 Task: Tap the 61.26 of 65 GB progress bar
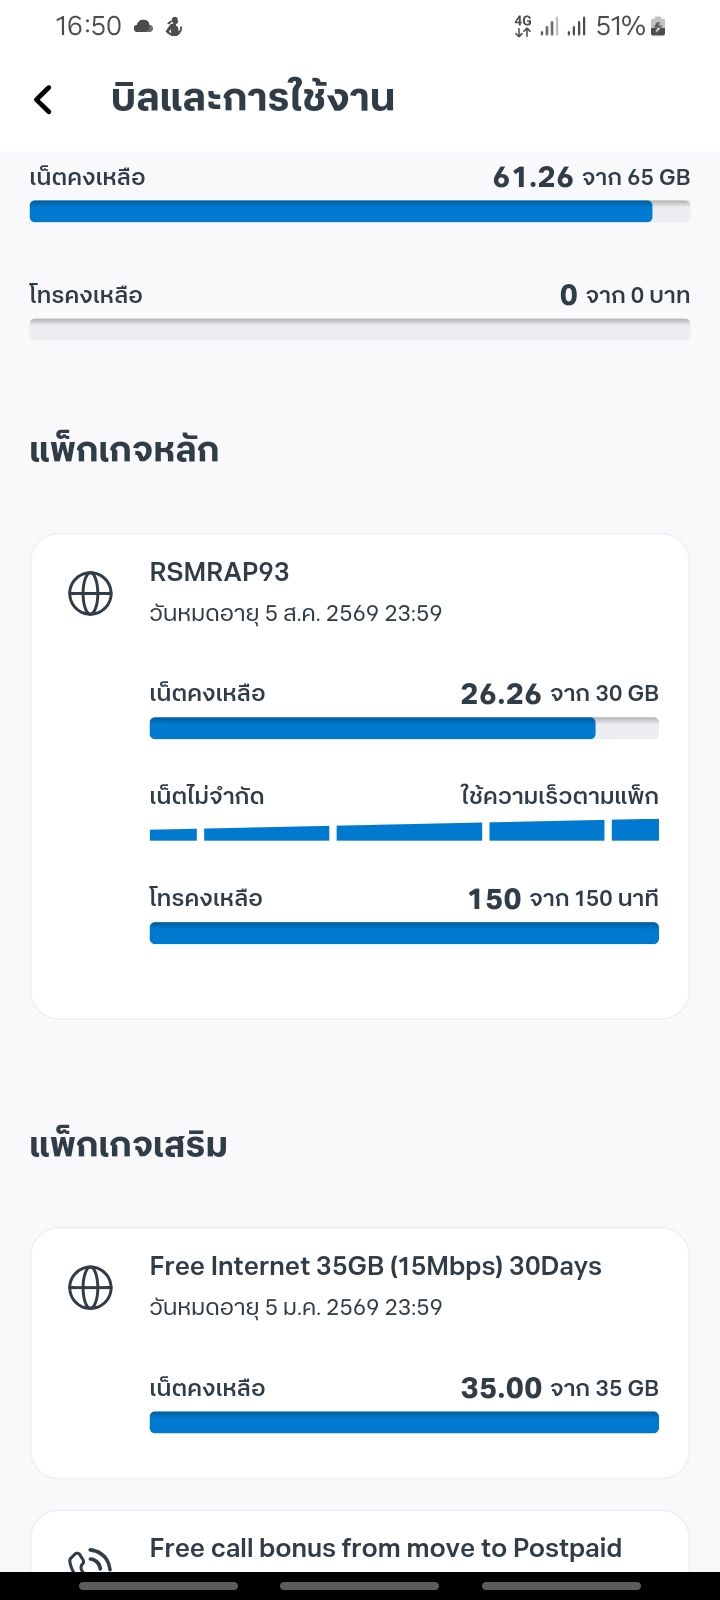pos(359,211)
